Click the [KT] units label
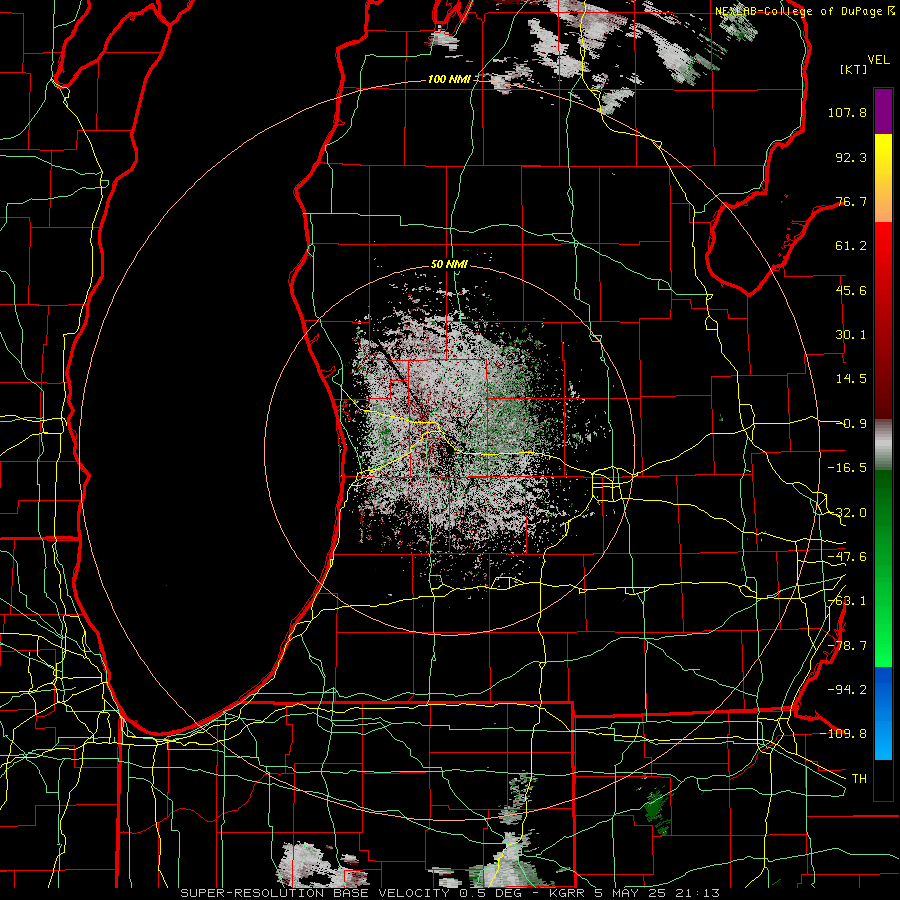This screenshot has width=900, height=900. point(853,69)
